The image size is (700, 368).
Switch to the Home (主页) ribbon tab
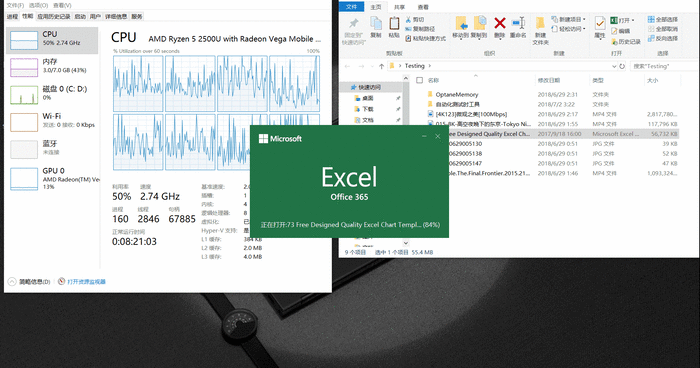click(376, 7)
